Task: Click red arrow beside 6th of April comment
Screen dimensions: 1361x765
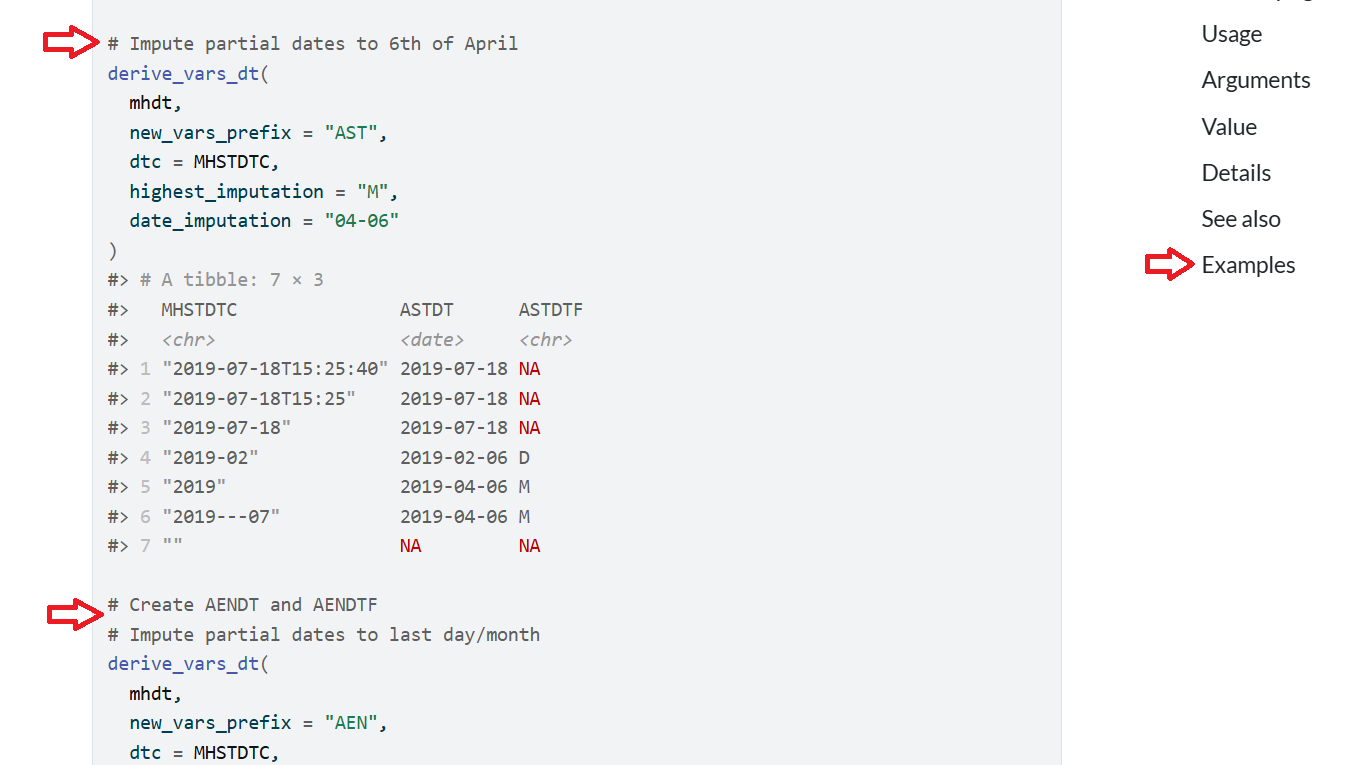Action: [70, 43]
